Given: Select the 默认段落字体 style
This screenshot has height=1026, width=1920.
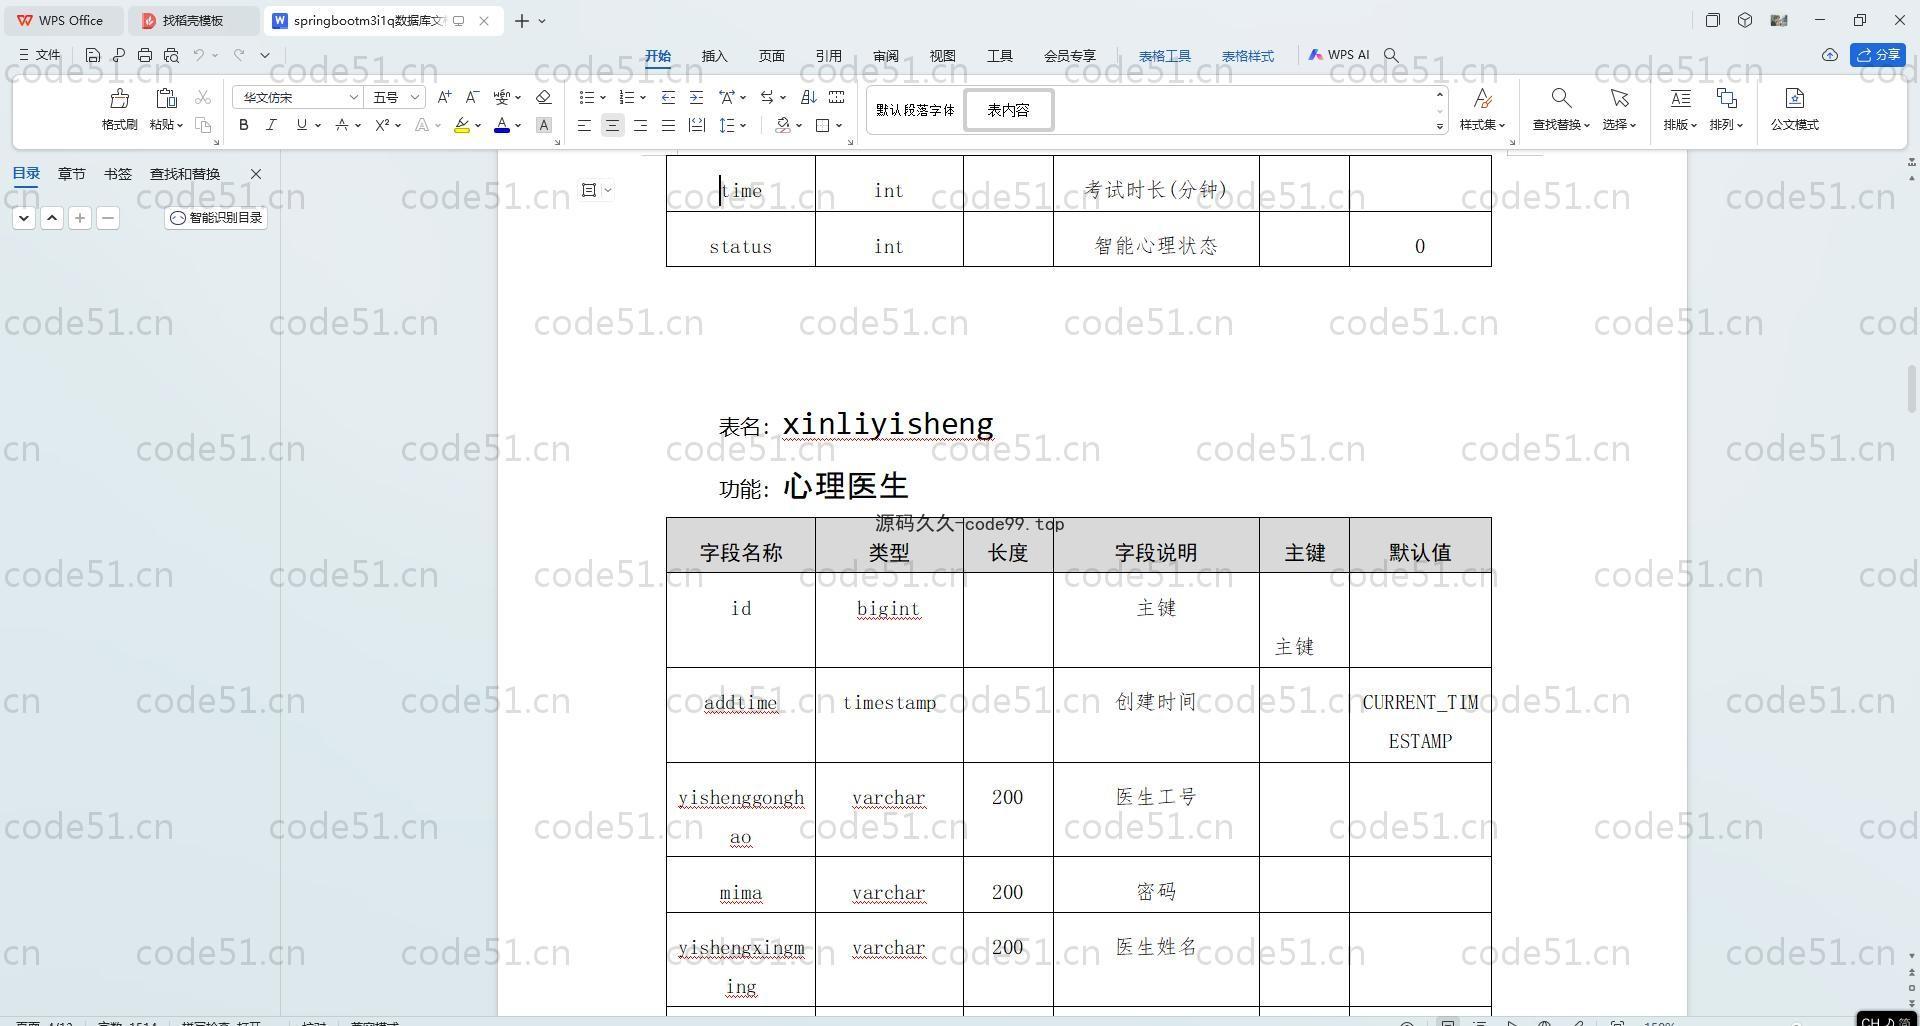Looking at the screenshot, I should pos(915,110).
